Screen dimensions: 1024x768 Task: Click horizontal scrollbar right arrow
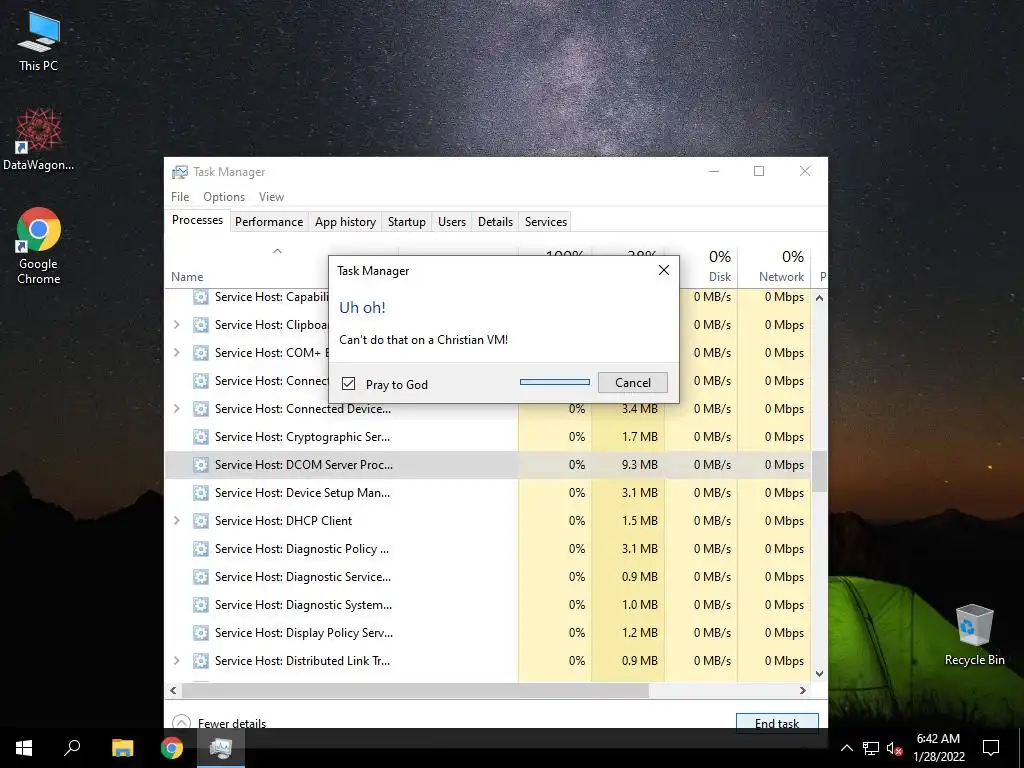(x=803, y=690)
